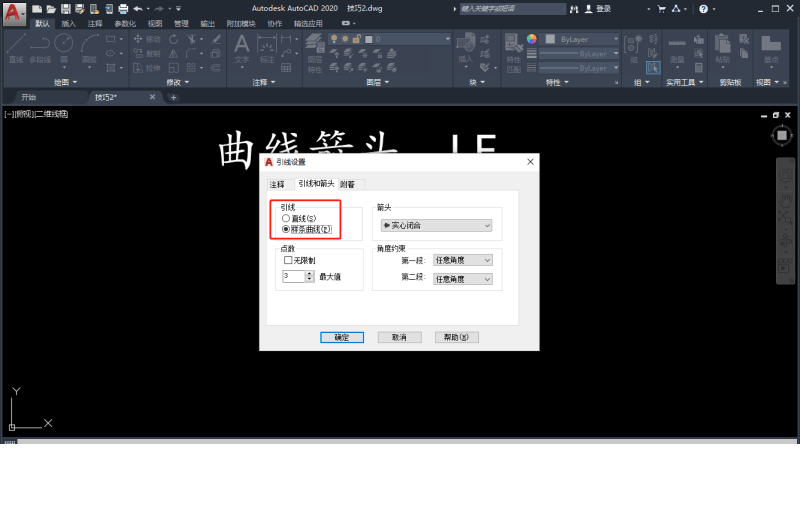Click the Trim scissors icon
Viewport: 800px width, 509px height.
(191, 39)
